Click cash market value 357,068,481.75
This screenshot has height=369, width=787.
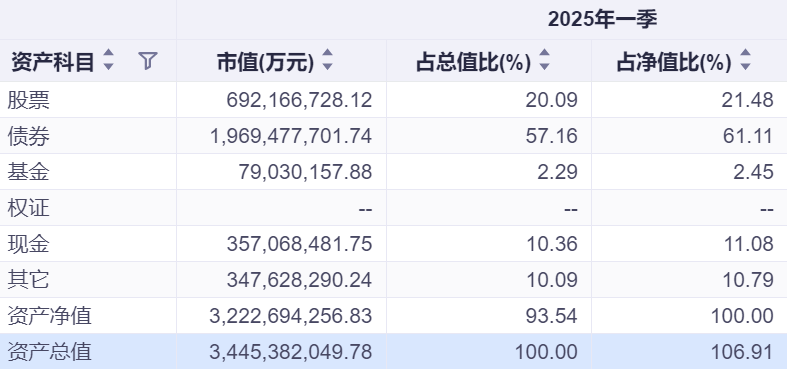(x=299, y=244)
